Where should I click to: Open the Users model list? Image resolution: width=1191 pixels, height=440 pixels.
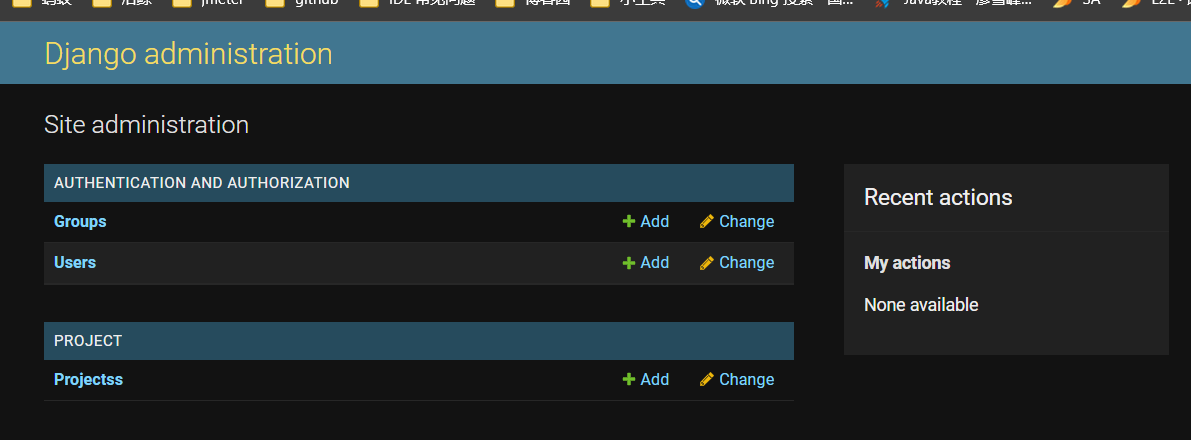pyautogui.click(x=74, y=262)
